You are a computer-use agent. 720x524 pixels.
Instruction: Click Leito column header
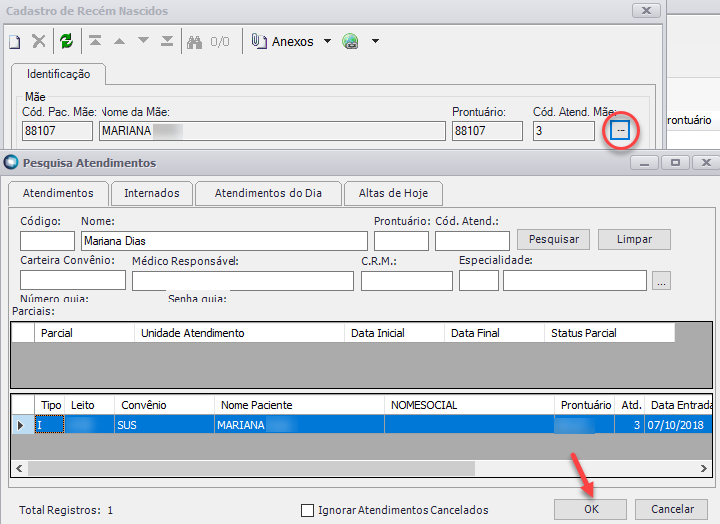point(90,405)
